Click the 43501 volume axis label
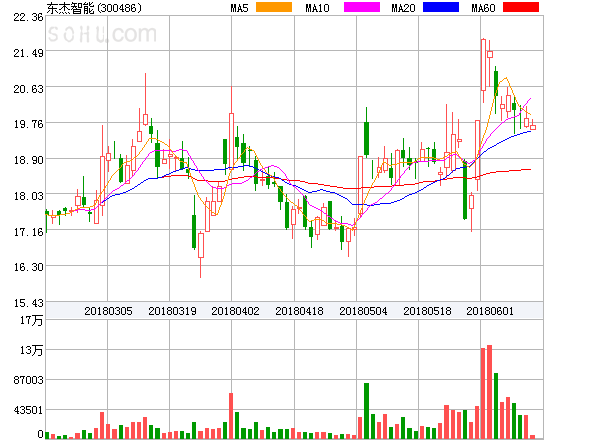600x440 pixels. pos(28,410)
